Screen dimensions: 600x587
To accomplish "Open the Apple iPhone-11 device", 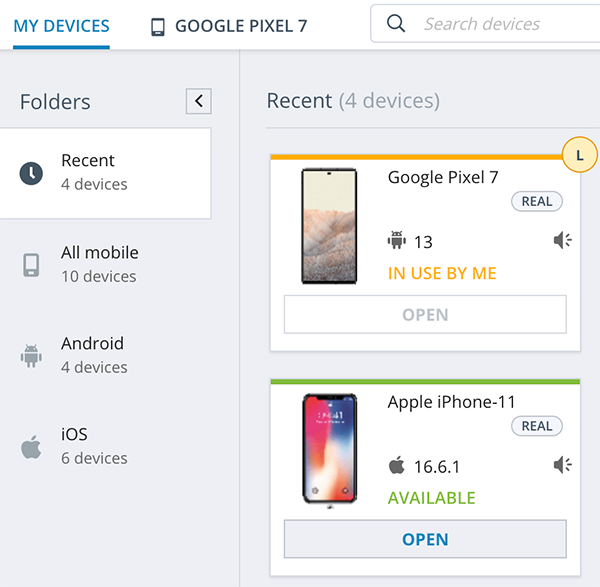I will 425,539.
